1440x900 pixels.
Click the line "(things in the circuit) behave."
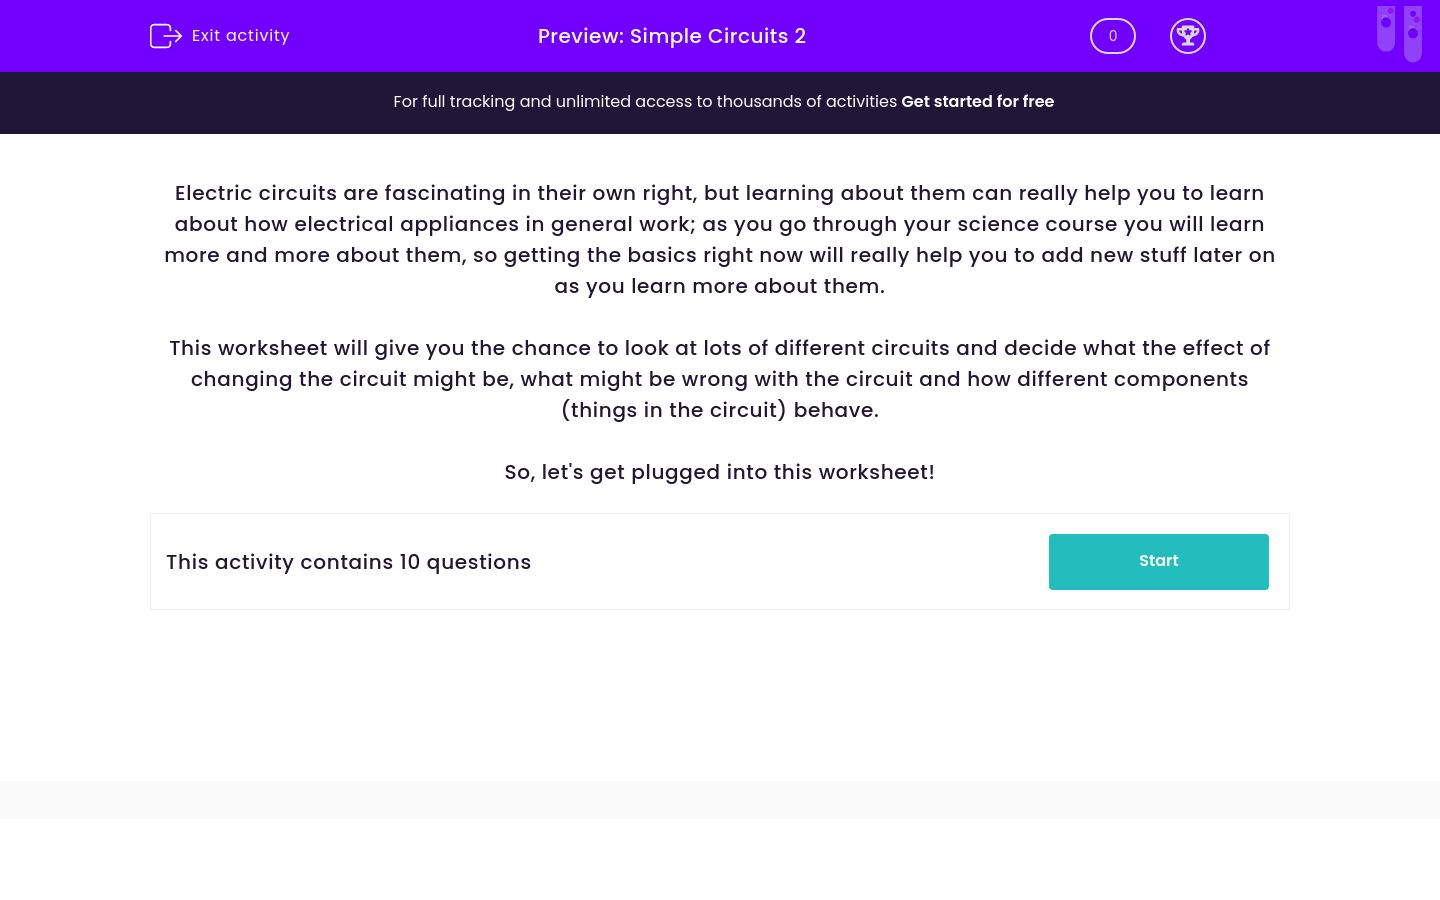pyautogui.click(x=719, y=410)
